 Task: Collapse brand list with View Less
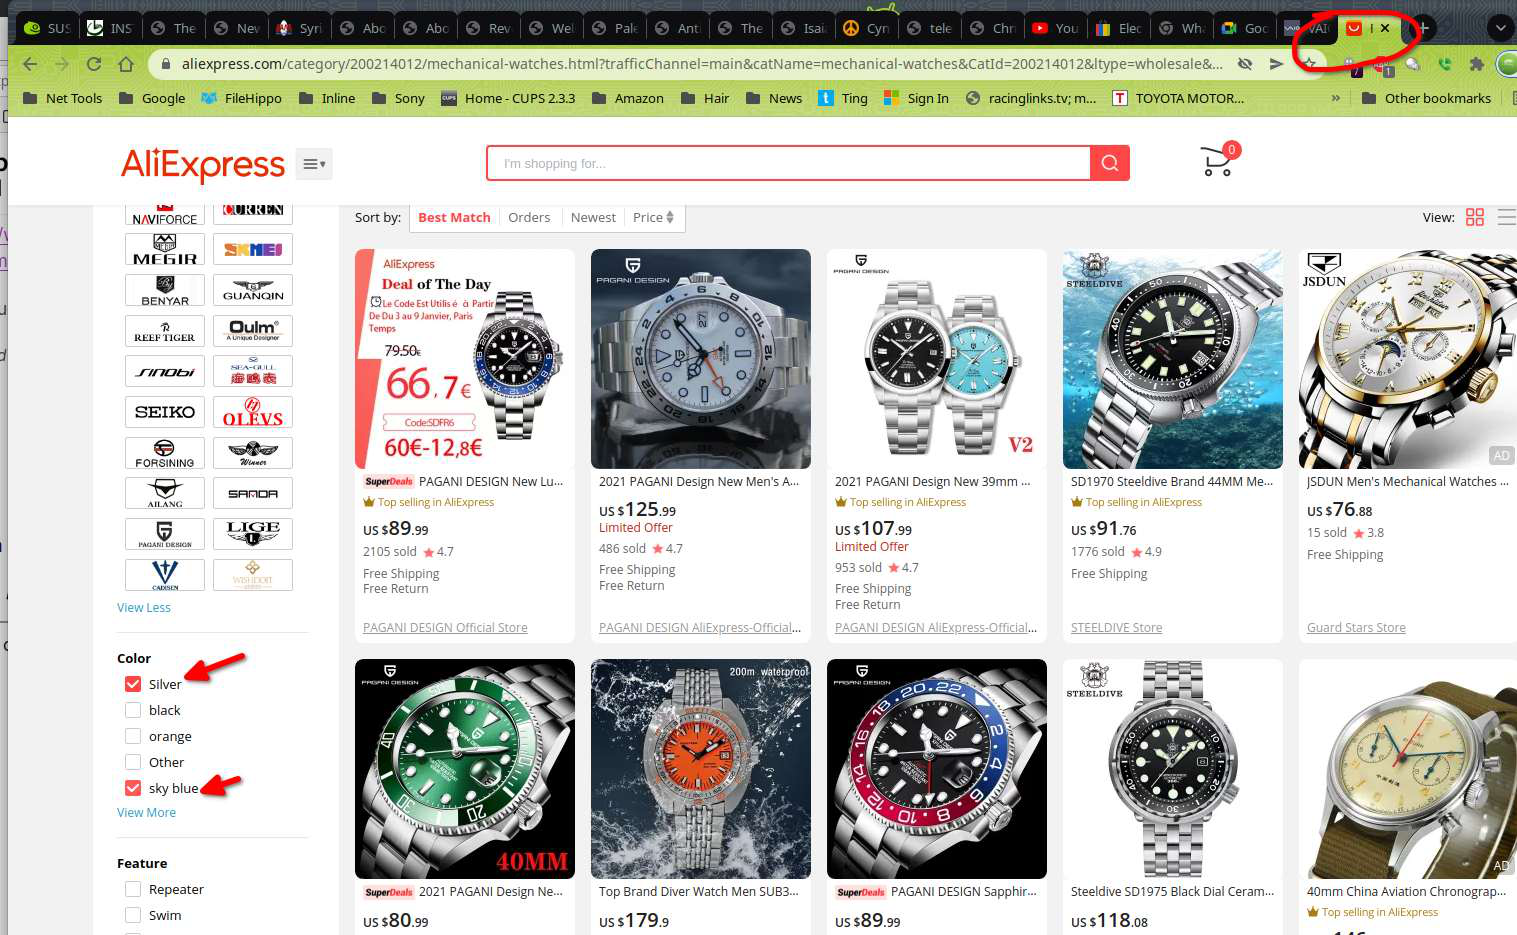144,608
